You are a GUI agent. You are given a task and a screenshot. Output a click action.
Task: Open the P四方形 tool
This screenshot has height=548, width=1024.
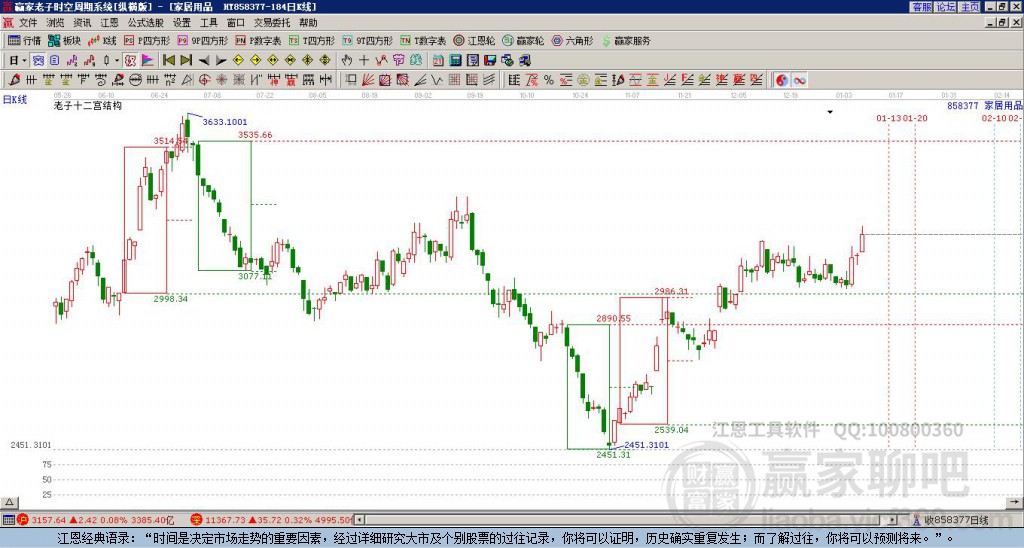(x=147, y=40)
